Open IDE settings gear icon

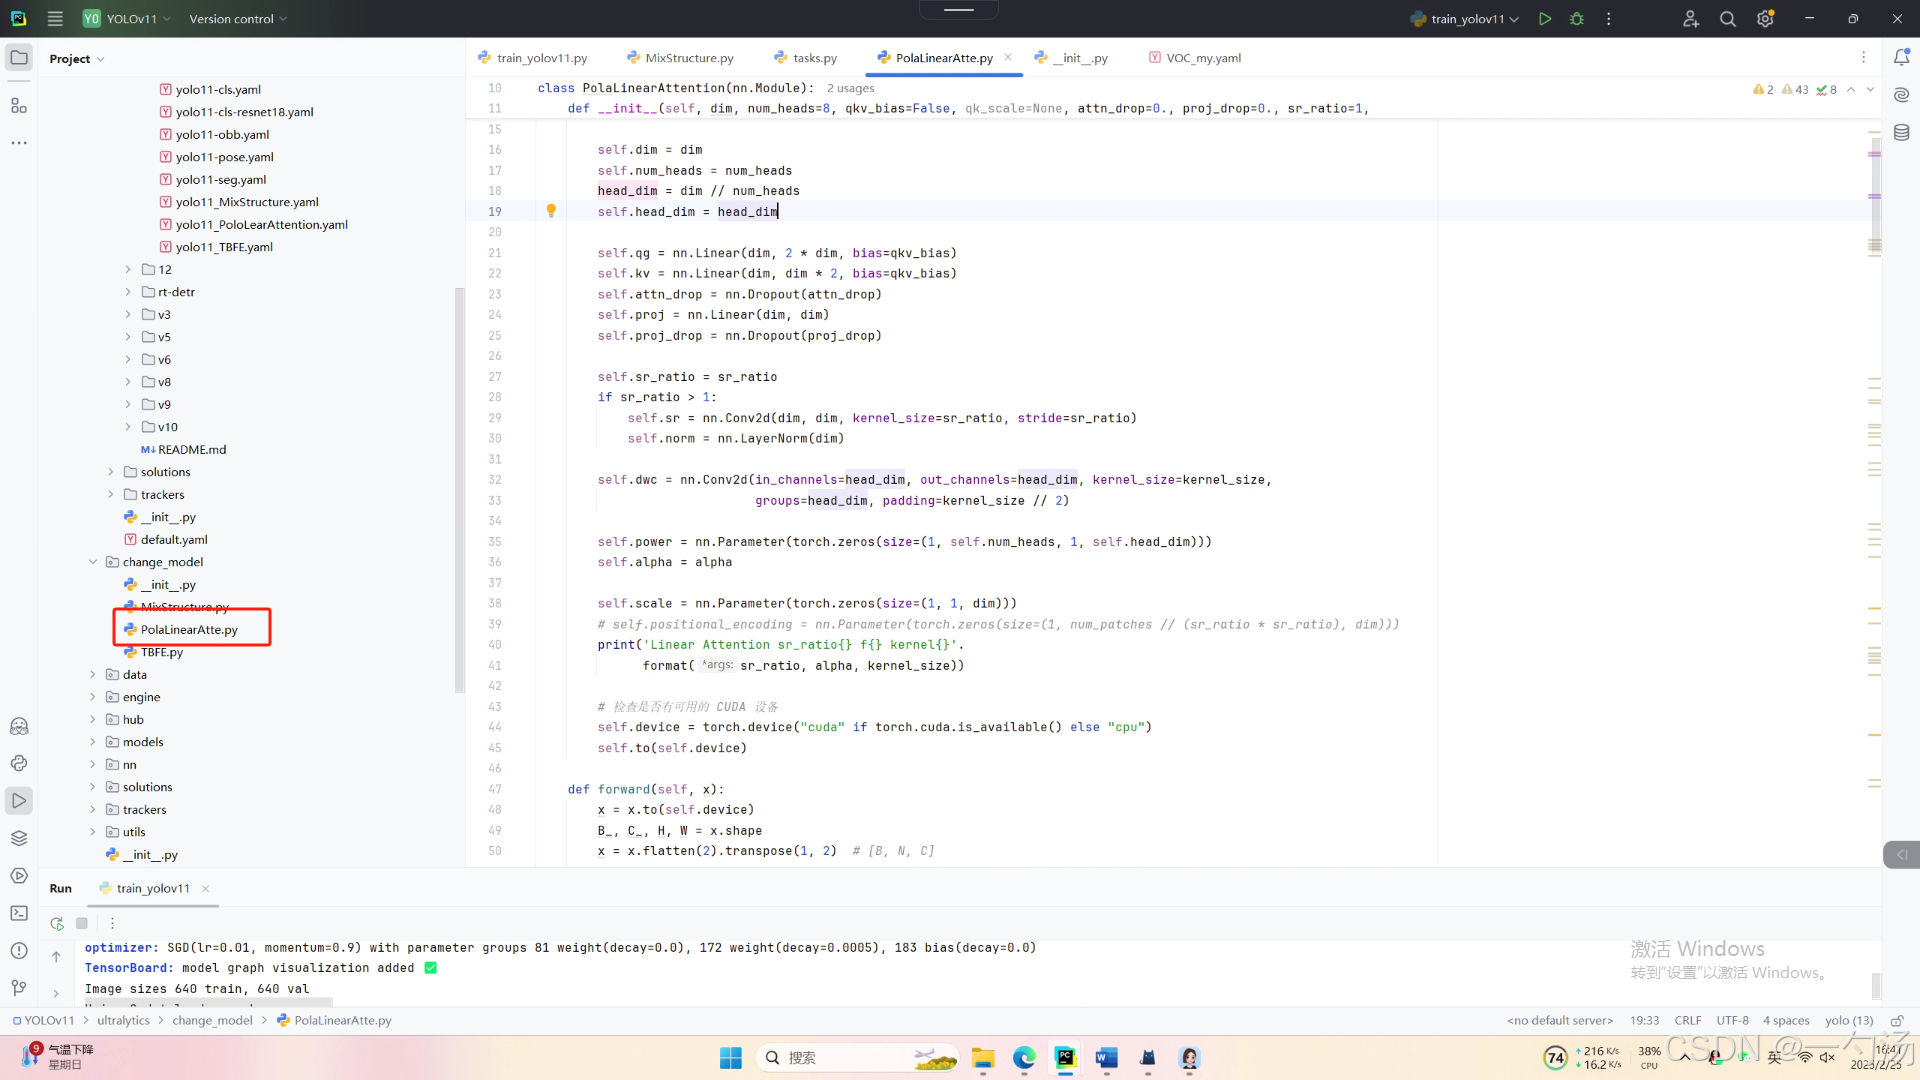tap(1765, 19)
